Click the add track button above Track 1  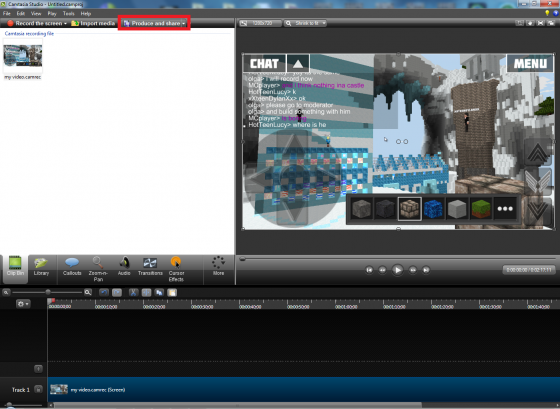38,368
